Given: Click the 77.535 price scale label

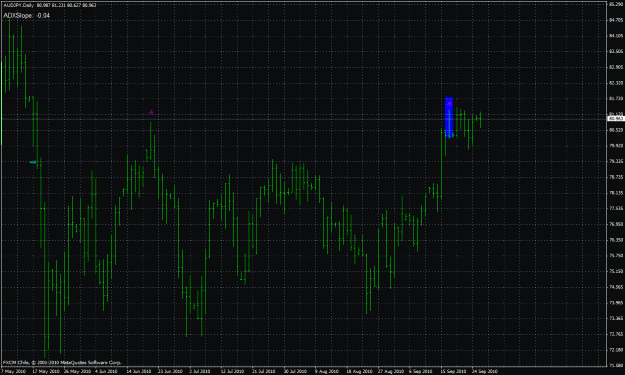Looking at the screenshot, I should pos(616,208).
